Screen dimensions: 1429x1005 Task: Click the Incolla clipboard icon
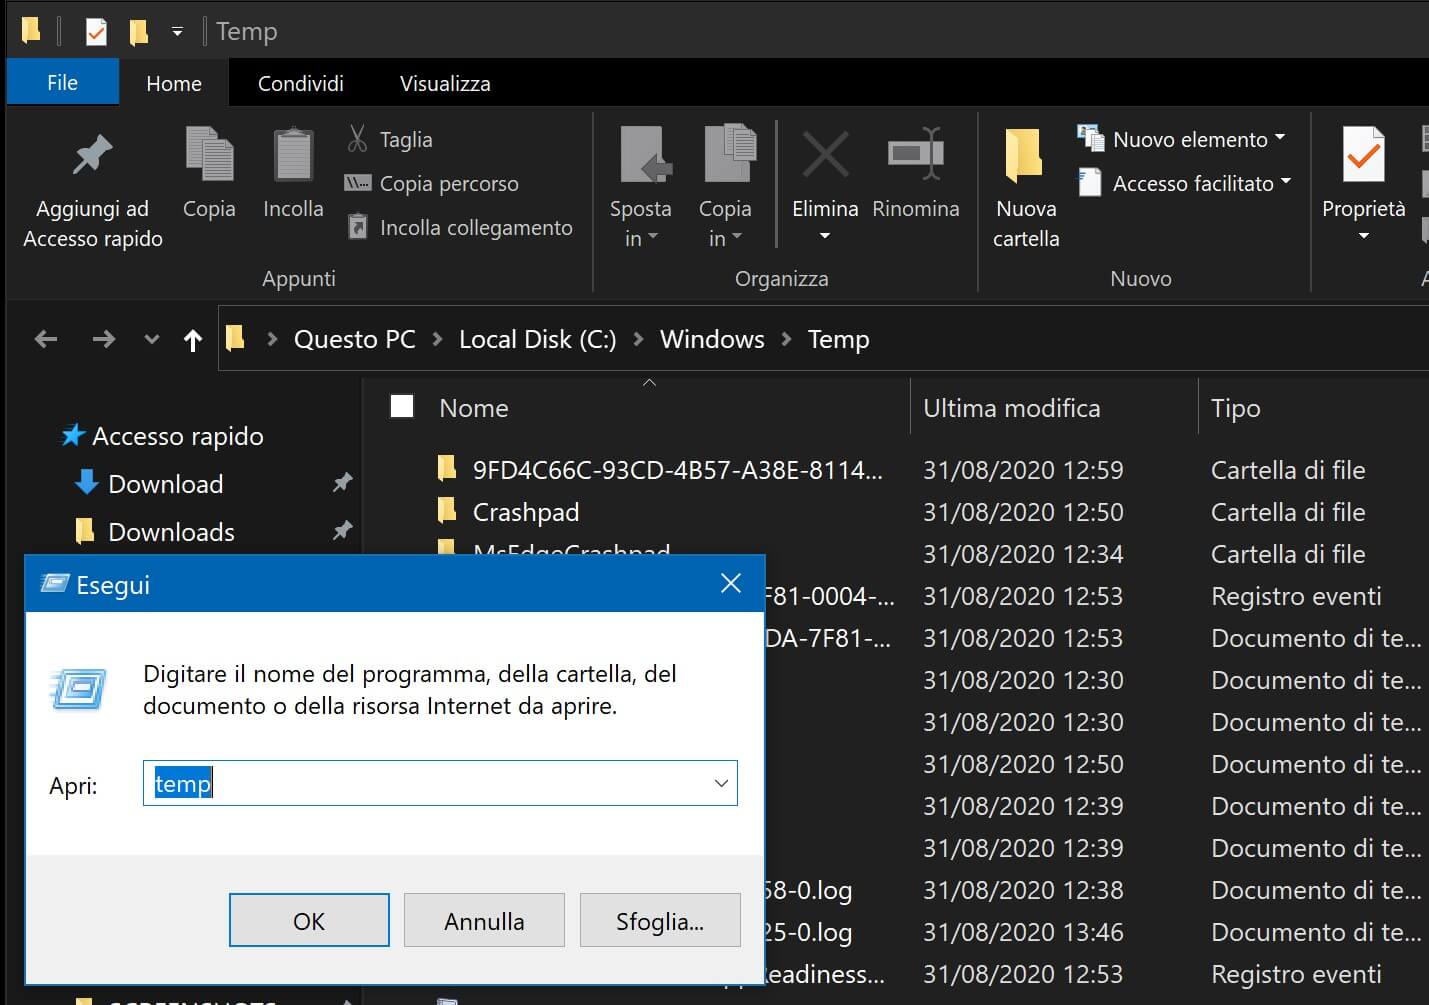[293, 157]
